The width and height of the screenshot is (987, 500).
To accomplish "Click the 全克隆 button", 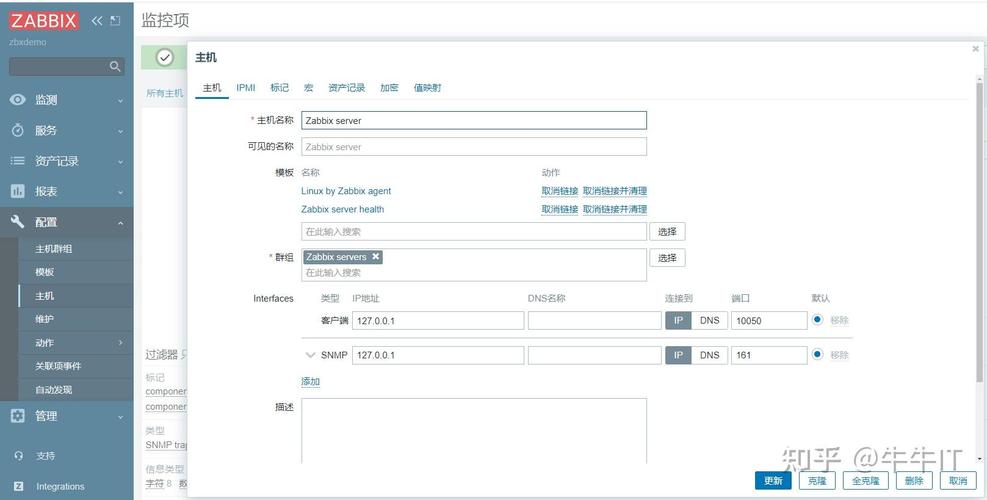I will pyautogui.click(x=866, y=480).
